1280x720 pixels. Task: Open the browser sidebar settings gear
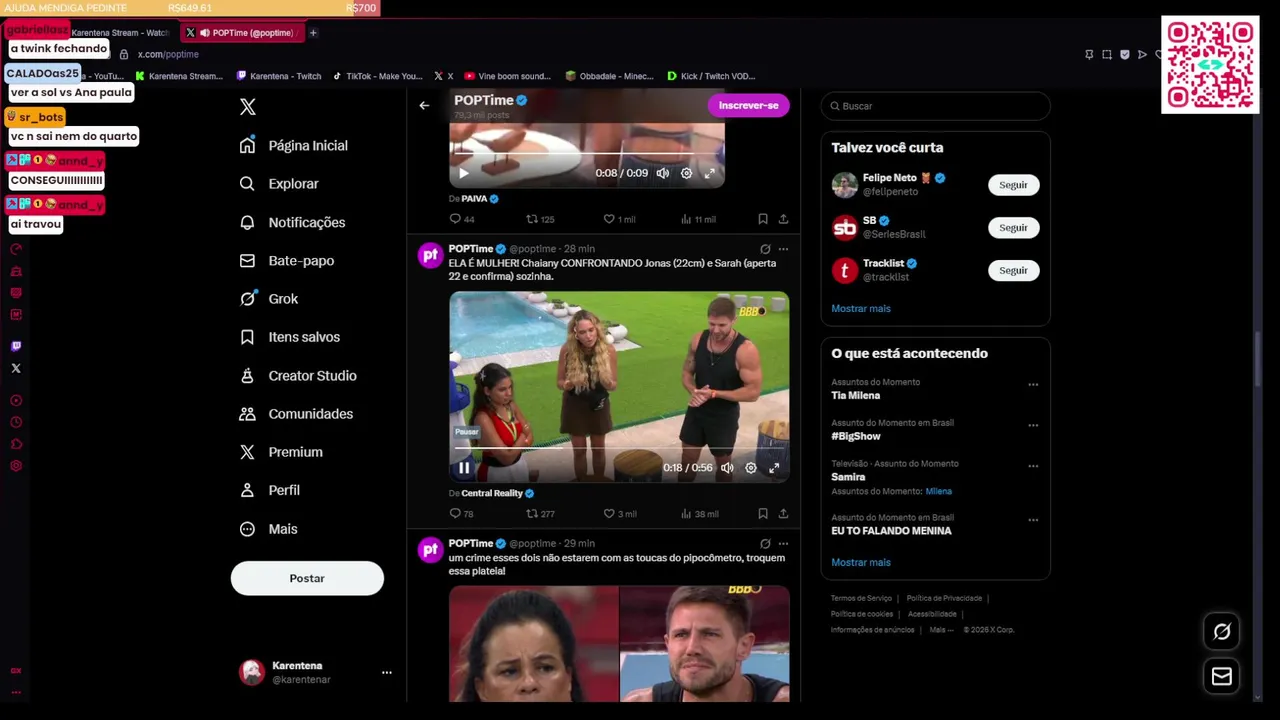point(16,466)
